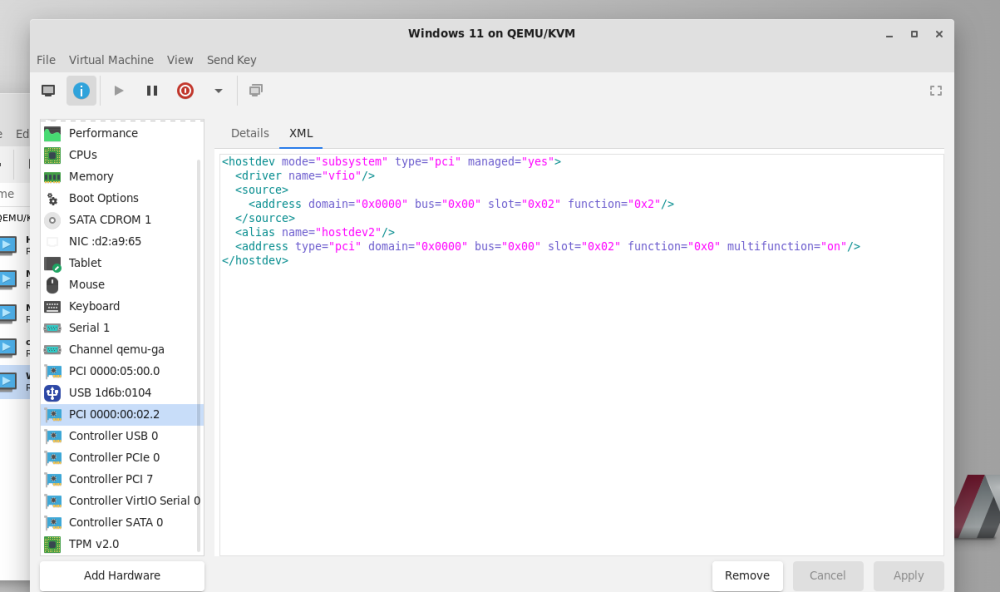Select PCI 0000:00:02.2 host device
The image size is (1000, 592).
[x=122, y=415]
